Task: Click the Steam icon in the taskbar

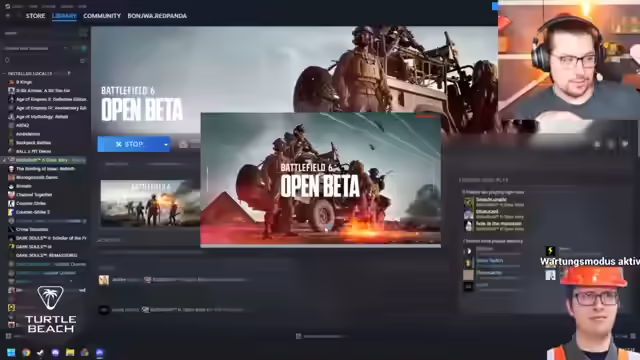Action: coord(40,352)
